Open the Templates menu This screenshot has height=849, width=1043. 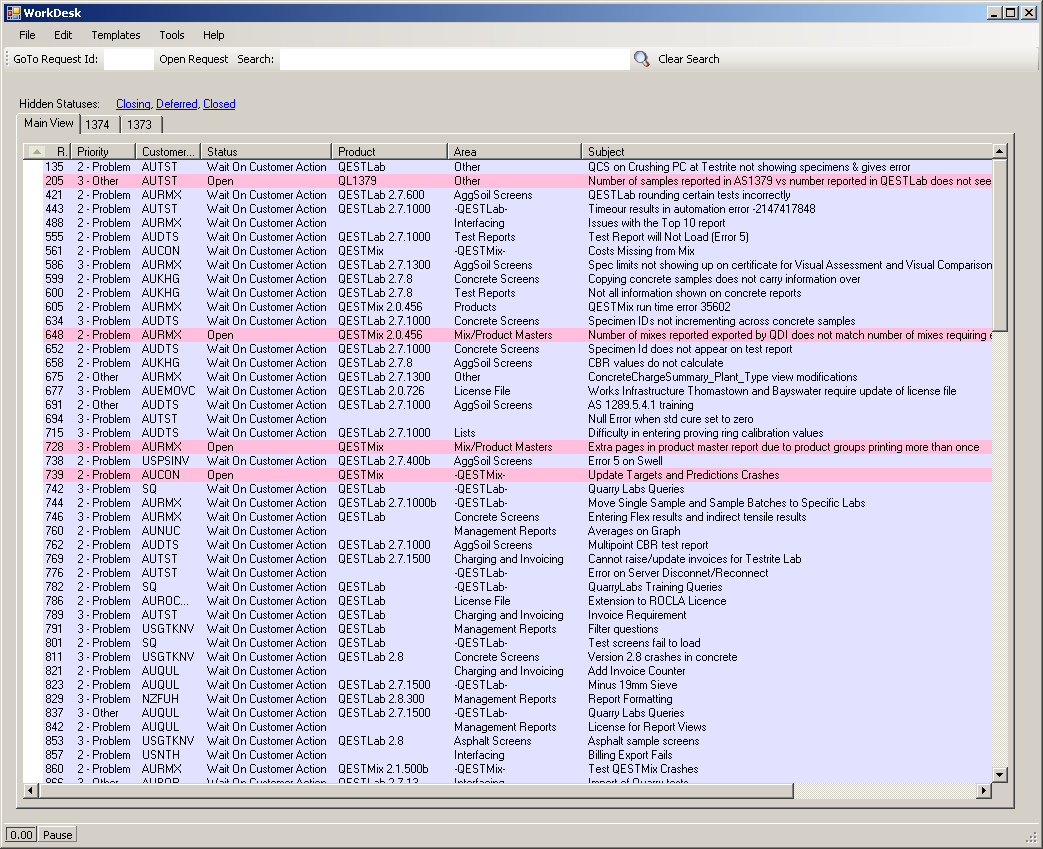[x=116, y=35]
